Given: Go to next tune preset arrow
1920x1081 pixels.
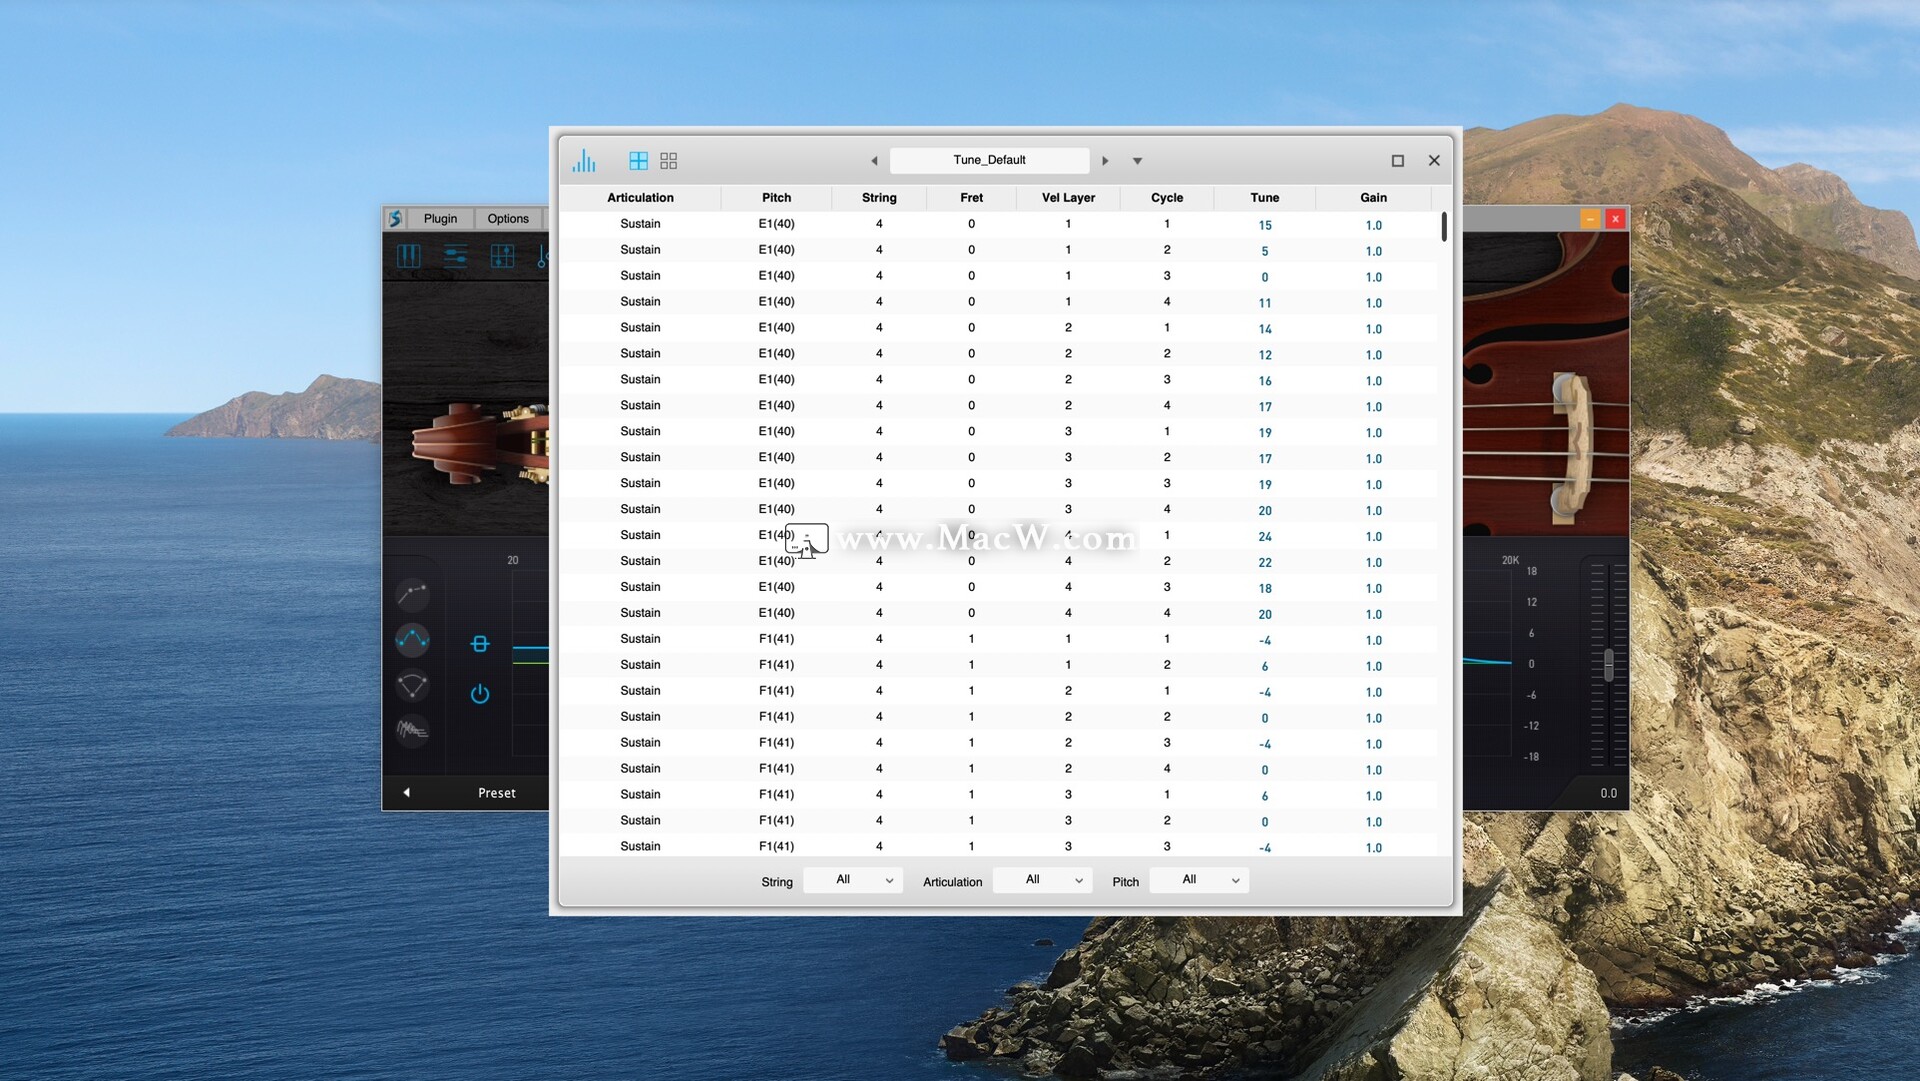Looking at the screenshot, I should pyautogui.click(x=1105, y=161).
